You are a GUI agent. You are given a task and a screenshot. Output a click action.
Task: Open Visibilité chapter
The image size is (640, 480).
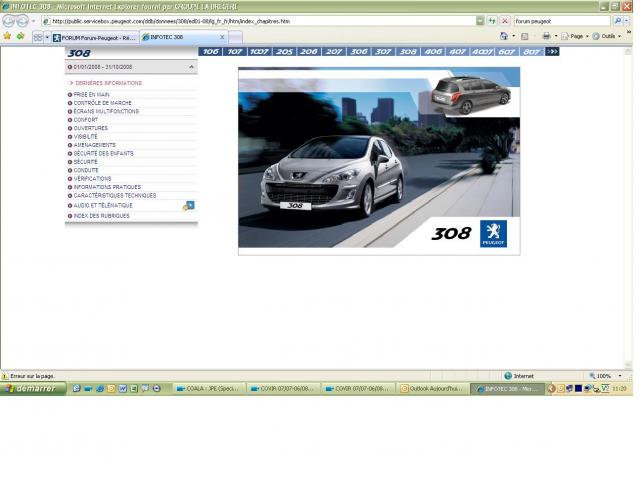85,137
